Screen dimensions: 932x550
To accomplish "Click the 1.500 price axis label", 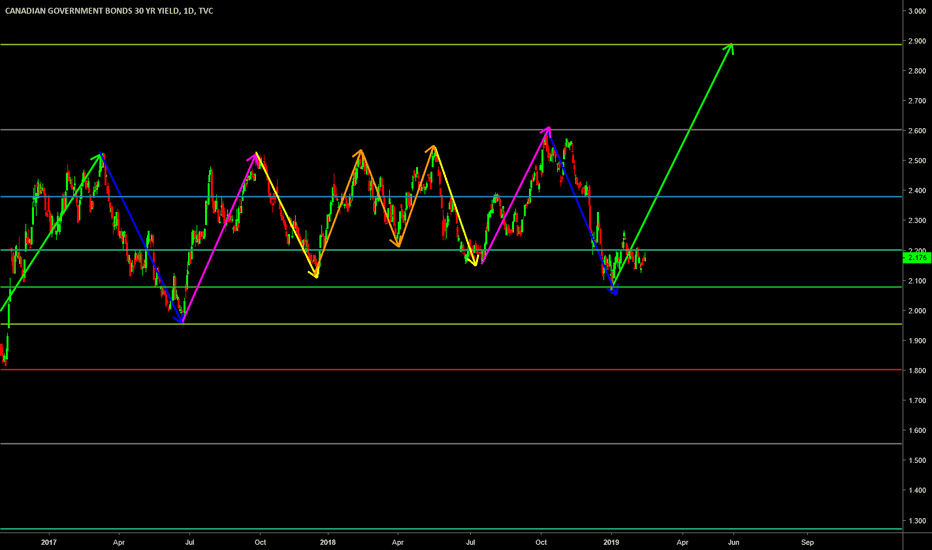I will (x=917, y=461).
